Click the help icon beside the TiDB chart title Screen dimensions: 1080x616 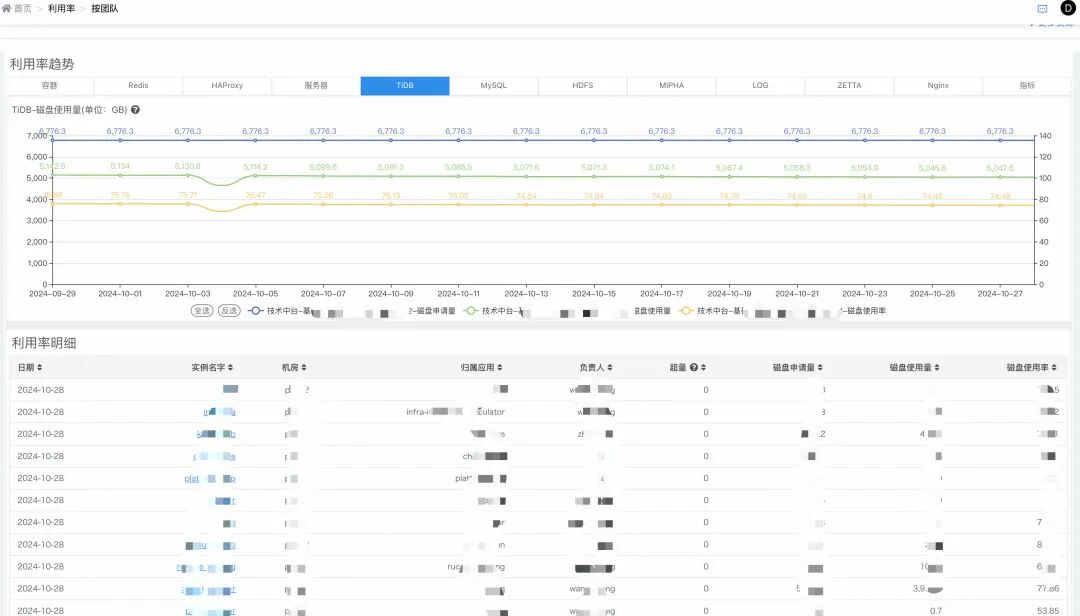click(136, 110)
